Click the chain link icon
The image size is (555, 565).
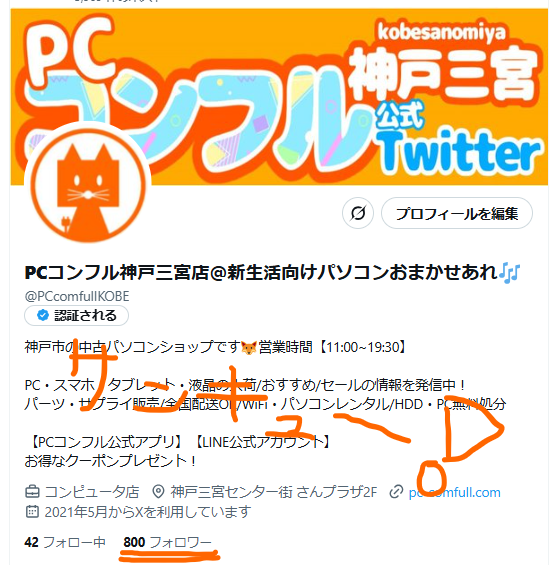396,492
